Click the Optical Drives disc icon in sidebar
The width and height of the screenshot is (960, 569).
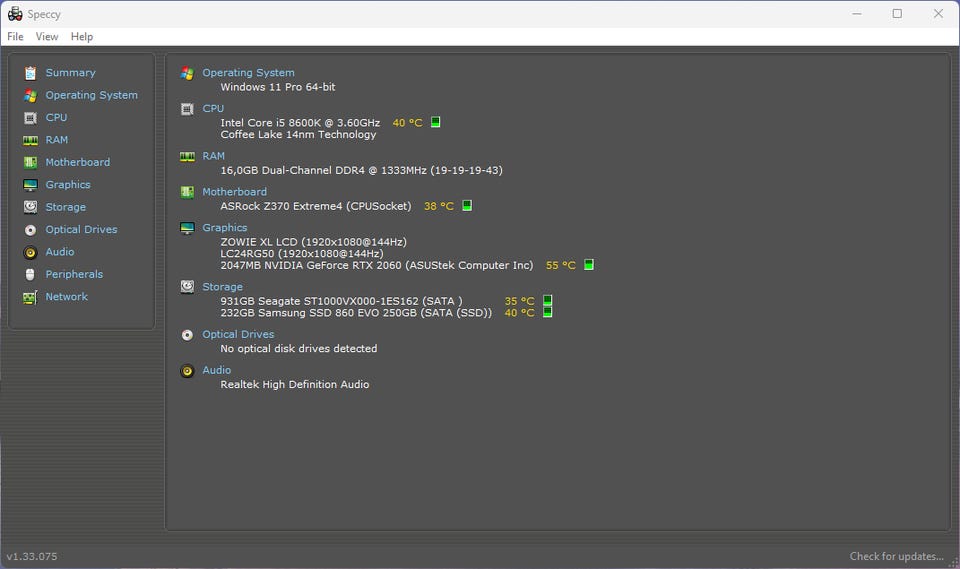point(30,230)
